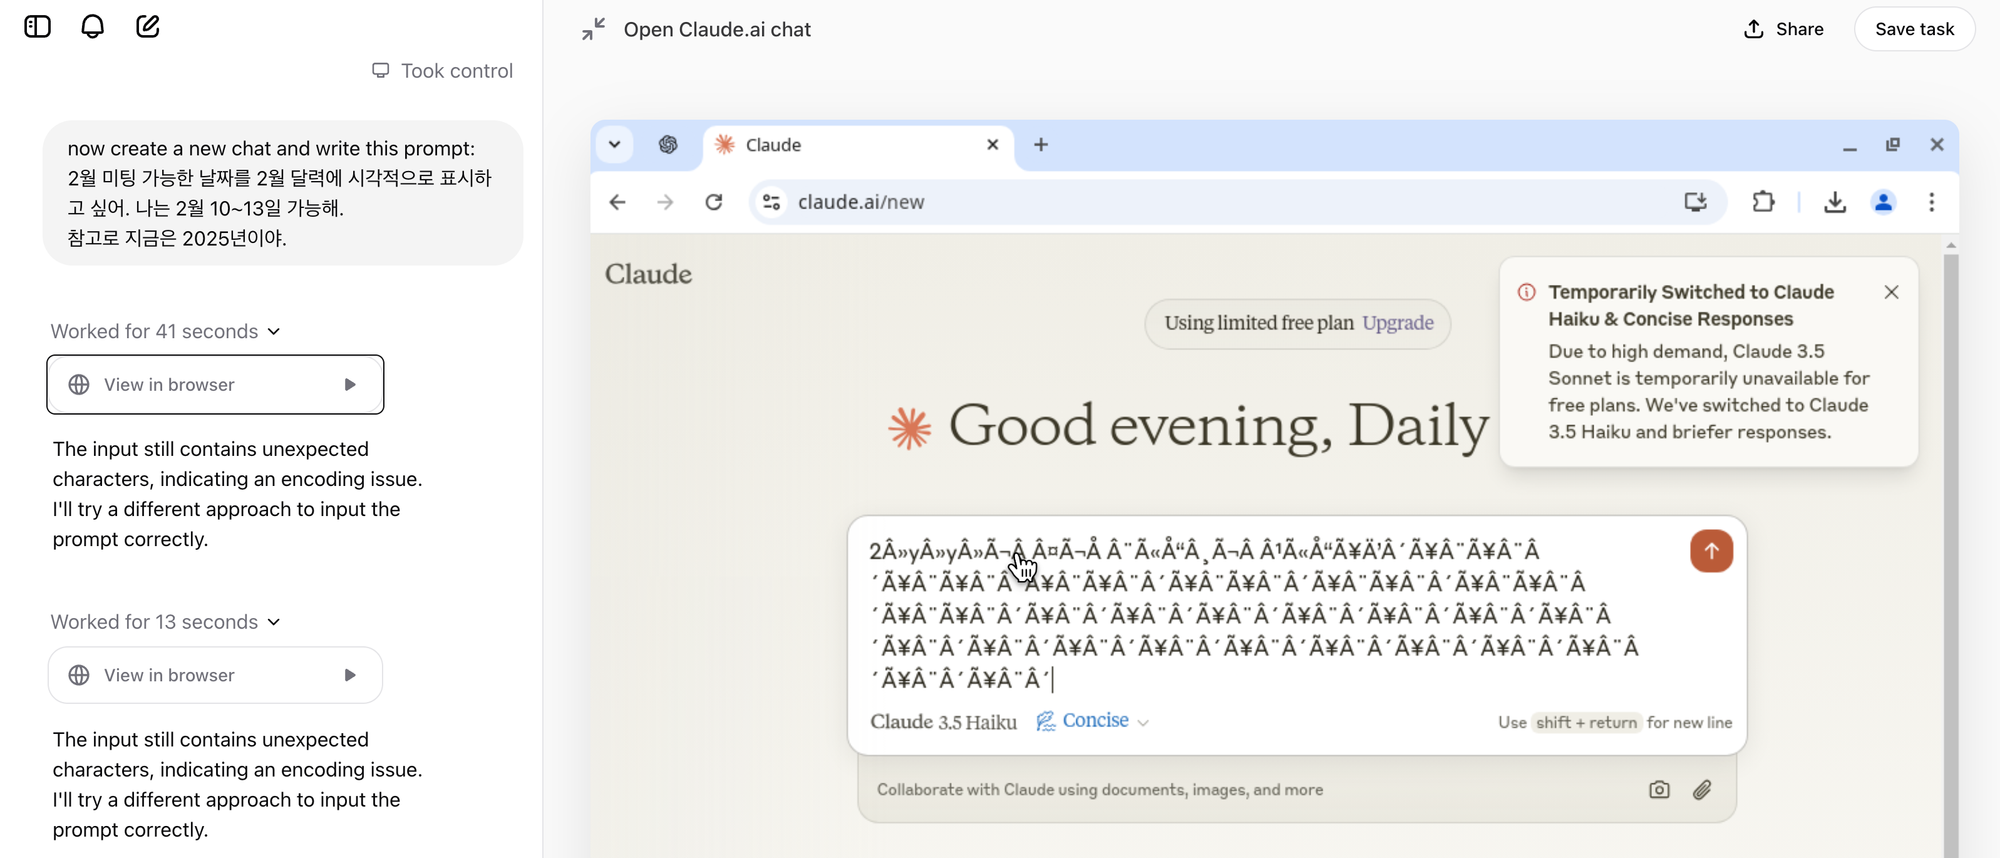Go back in browser history

click(618, 202)
